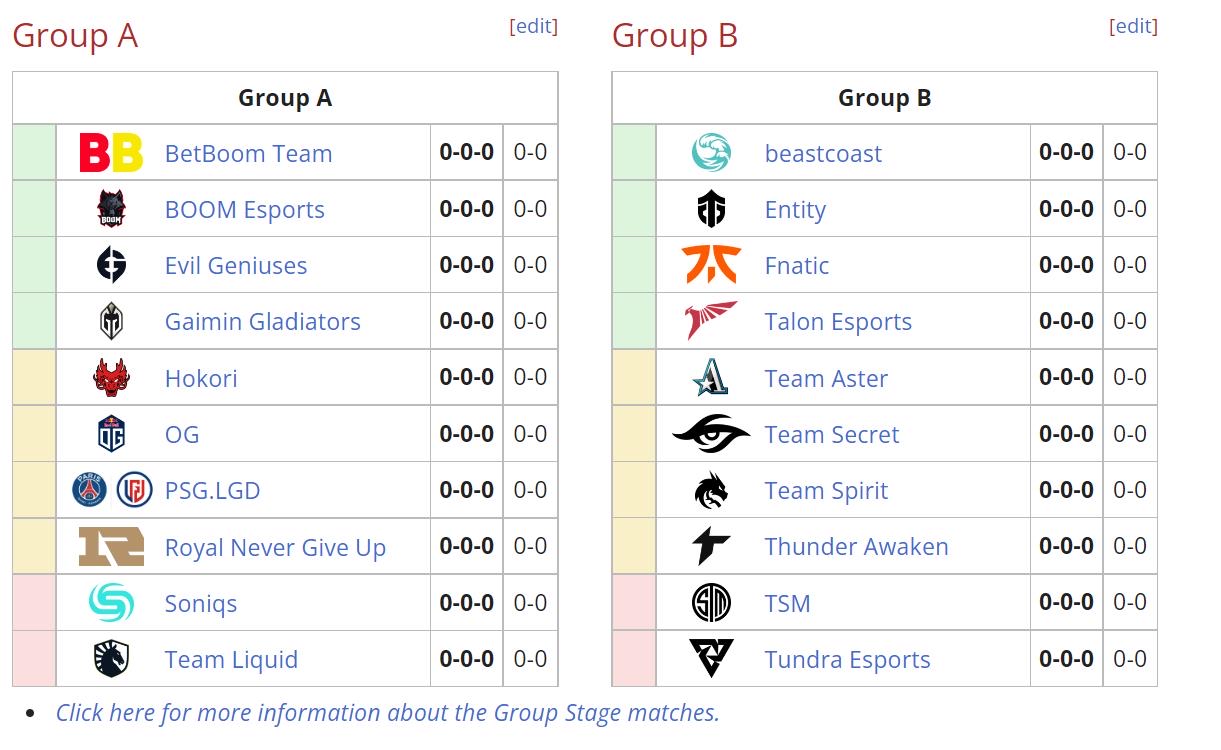Open the Gaimin Gladiators team link

tap(262, 322)
